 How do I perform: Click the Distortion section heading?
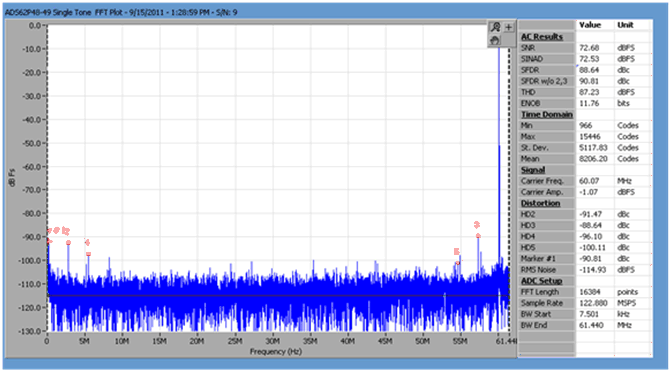point(540,203)
